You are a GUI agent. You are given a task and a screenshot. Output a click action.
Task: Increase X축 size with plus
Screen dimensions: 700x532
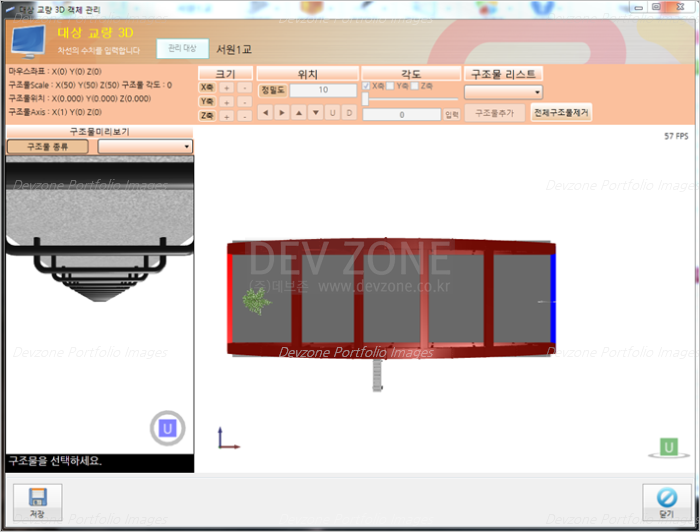(226, 88)
